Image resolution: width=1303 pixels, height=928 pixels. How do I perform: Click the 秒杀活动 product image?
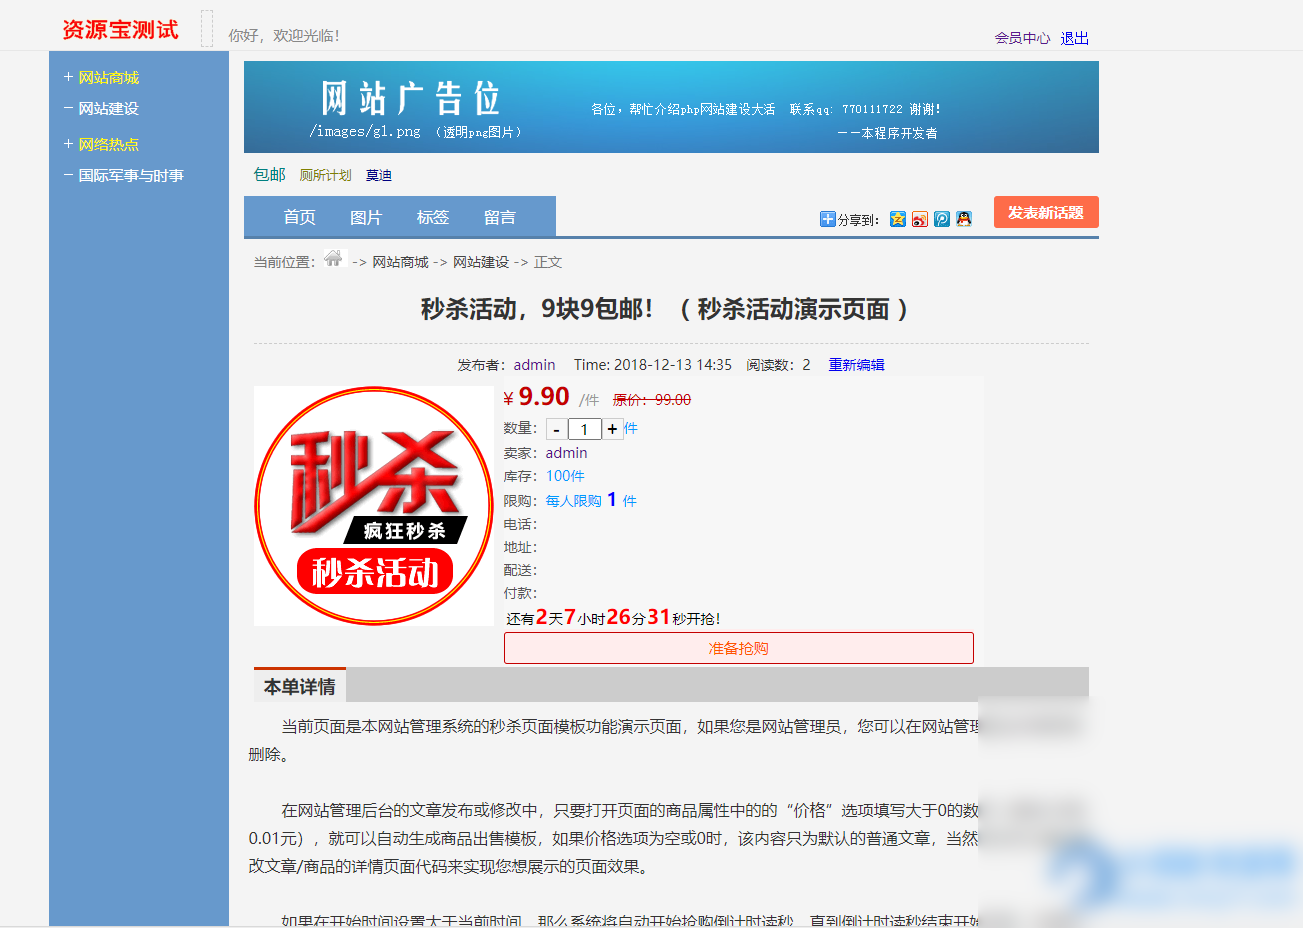point(372,505)
